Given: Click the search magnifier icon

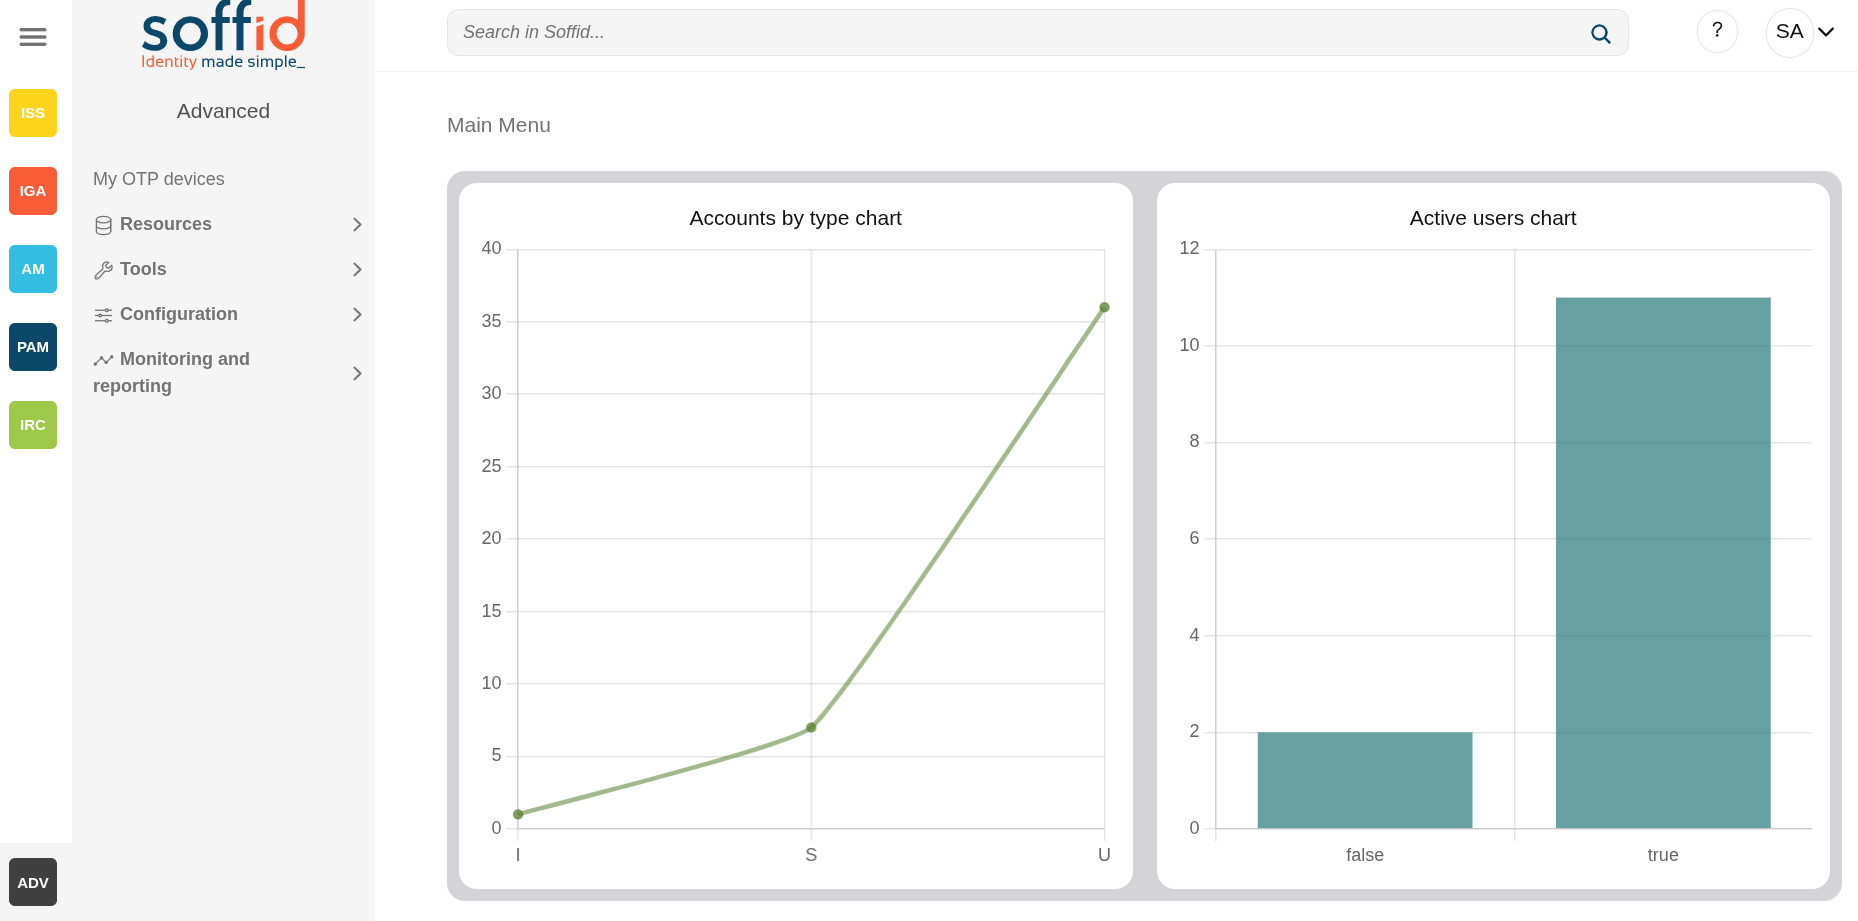Looking at the screenshot, I should tap(1600, 34).
